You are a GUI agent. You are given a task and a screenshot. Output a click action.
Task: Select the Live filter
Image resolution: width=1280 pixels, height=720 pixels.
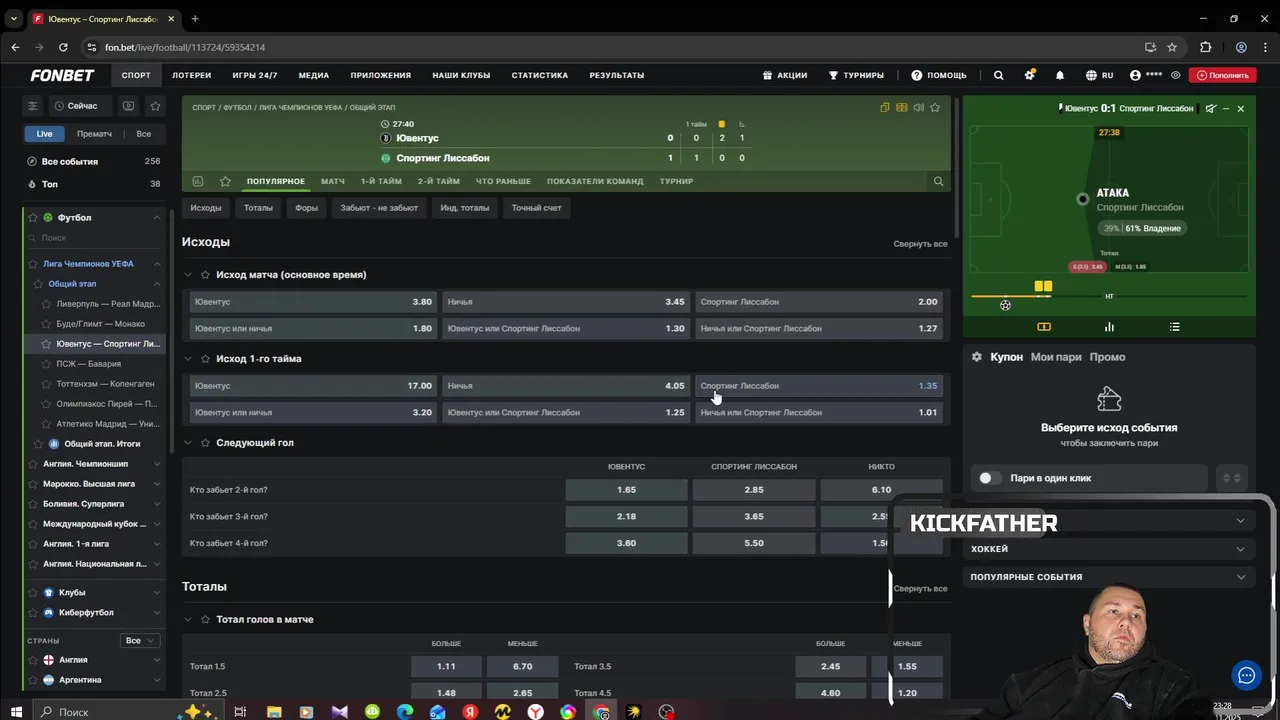click(x=45, y=133)
